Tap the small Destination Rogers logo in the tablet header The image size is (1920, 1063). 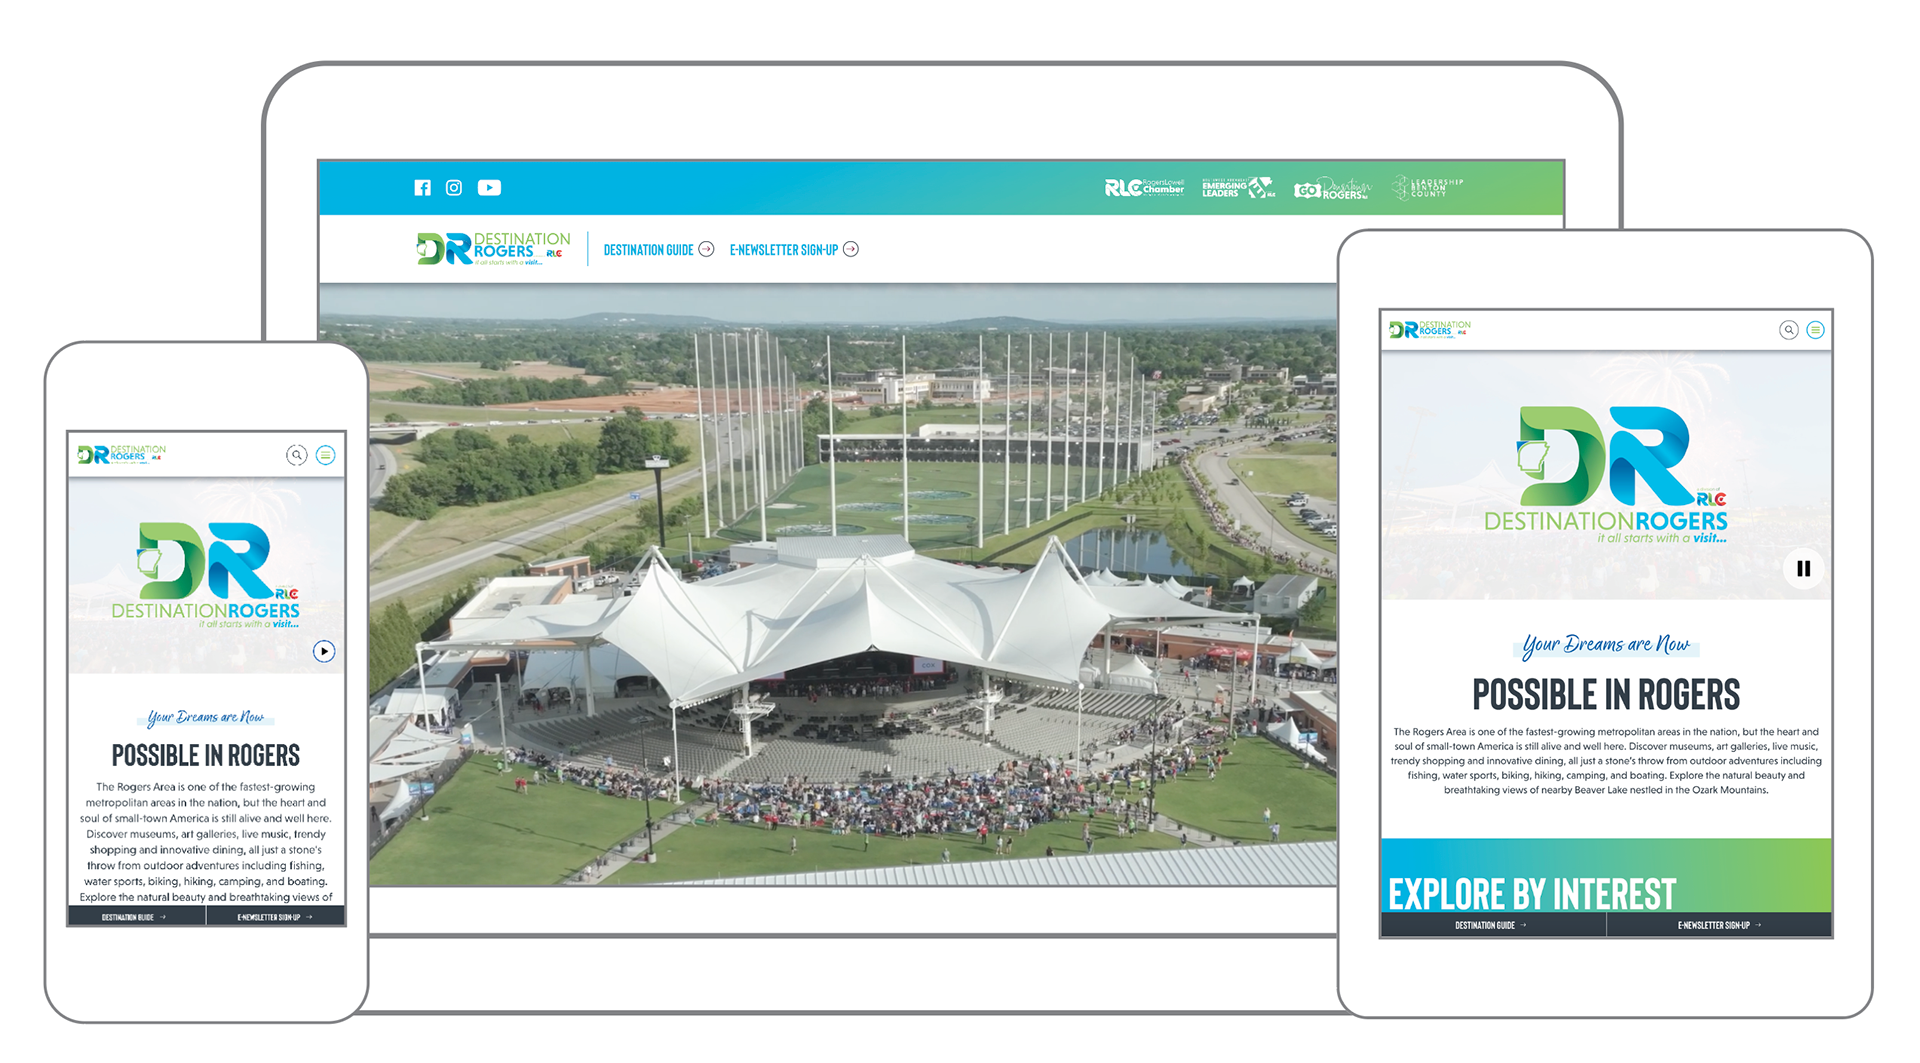pyautogui.click(x=1430, y=329)
